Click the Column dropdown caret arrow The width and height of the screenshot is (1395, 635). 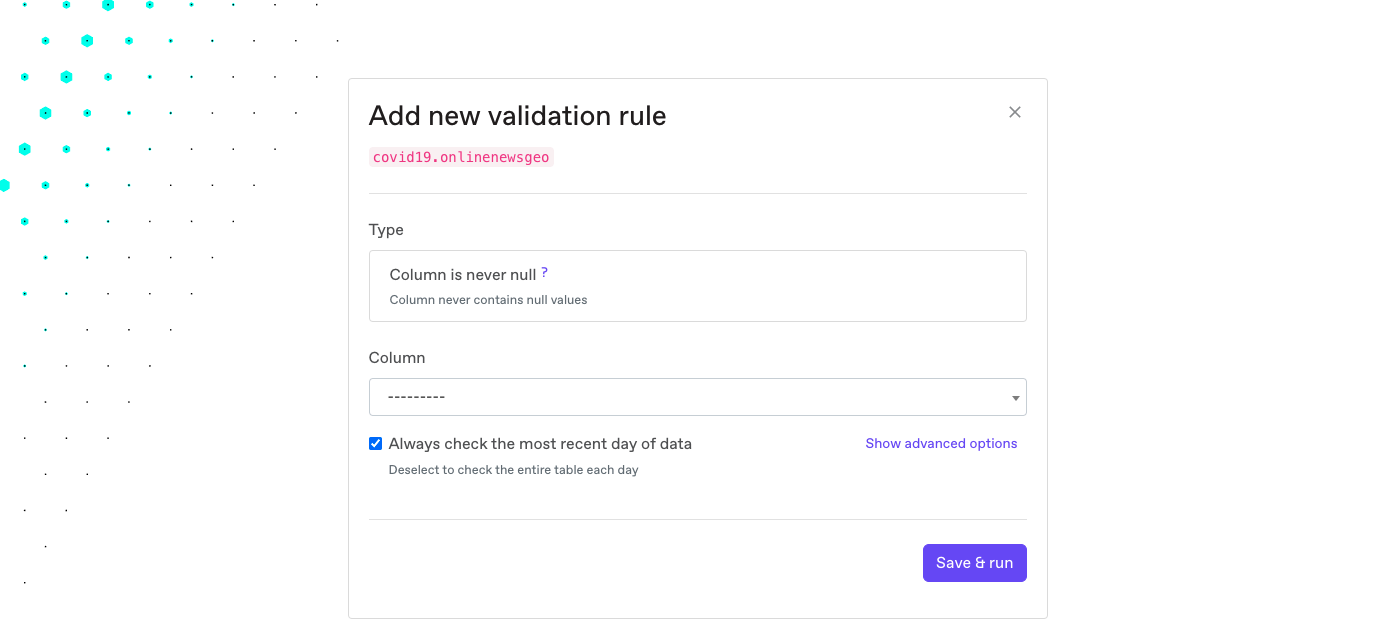click(1016, 398)
